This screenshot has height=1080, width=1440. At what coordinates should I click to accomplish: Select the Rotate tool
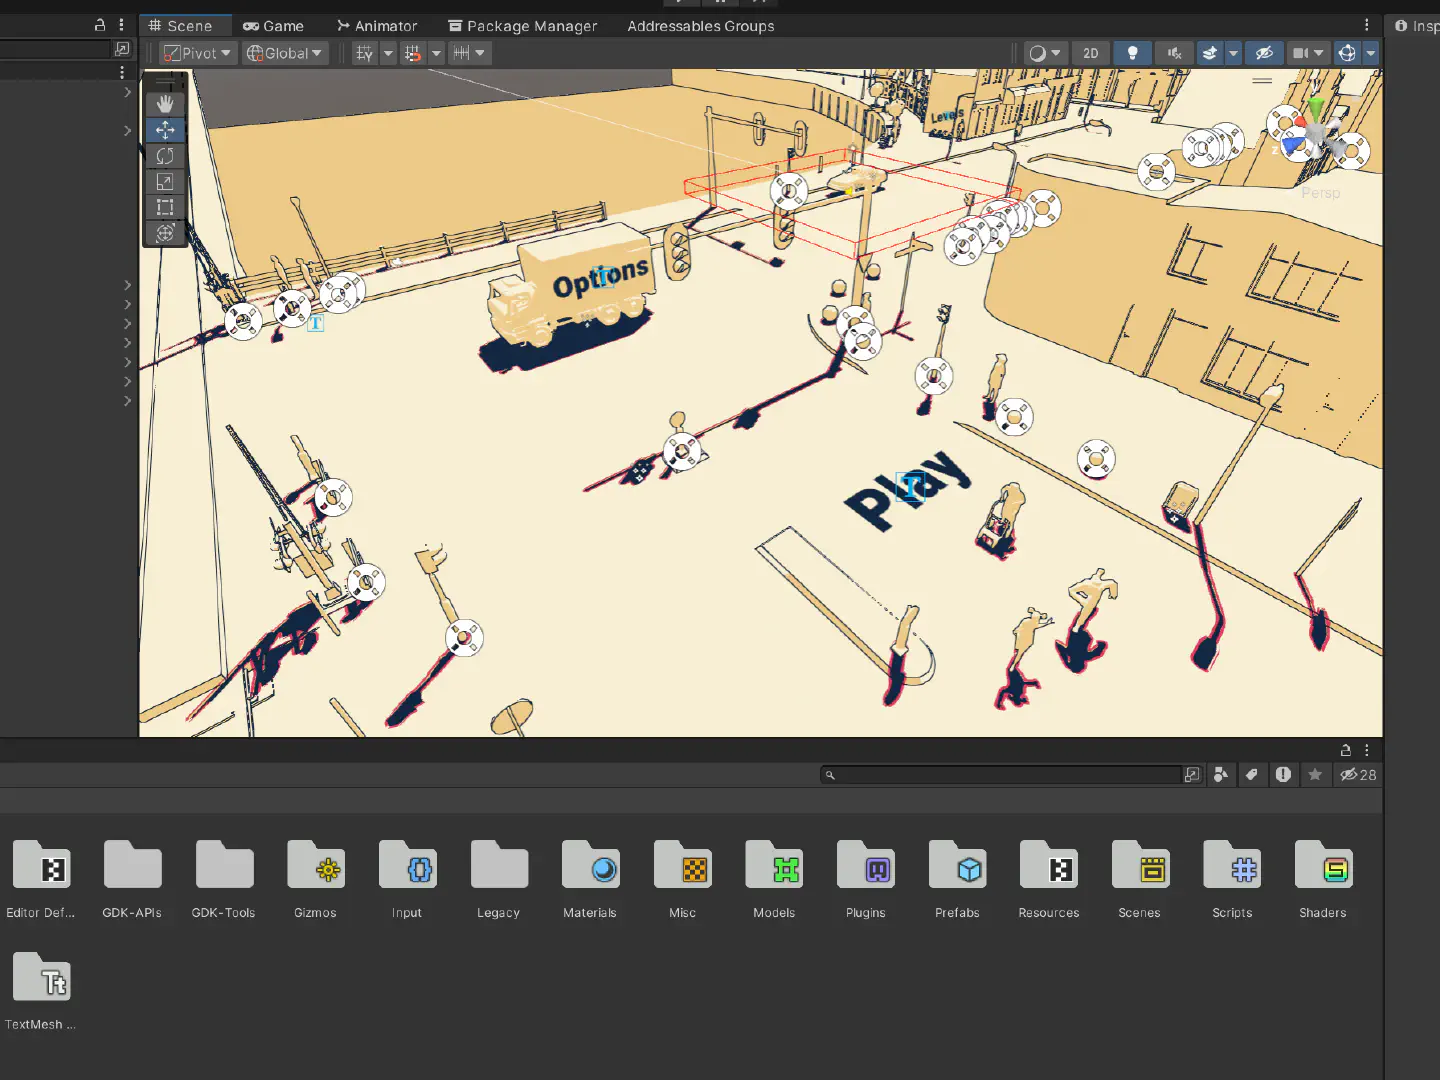coord(165,156)
